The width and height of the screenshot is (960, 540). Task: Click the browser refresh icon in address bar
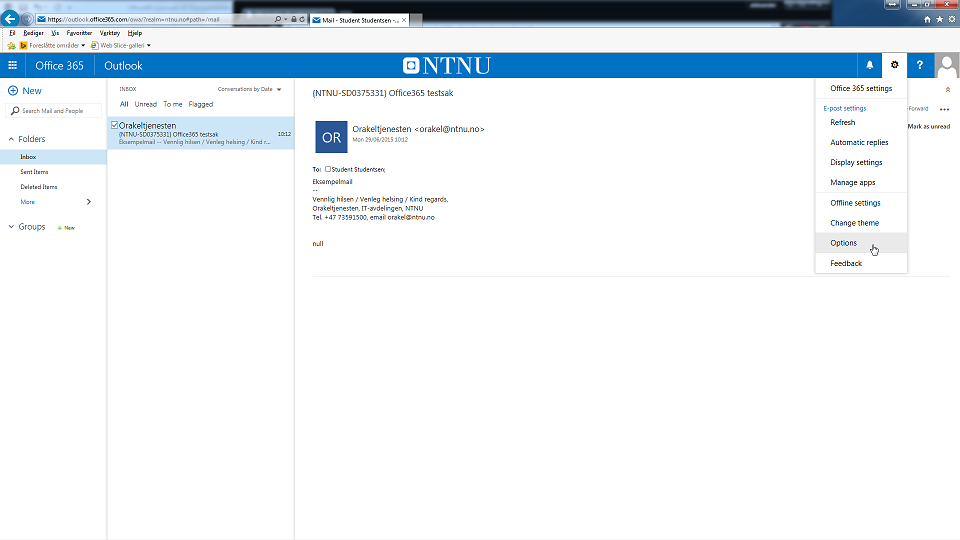302,20
